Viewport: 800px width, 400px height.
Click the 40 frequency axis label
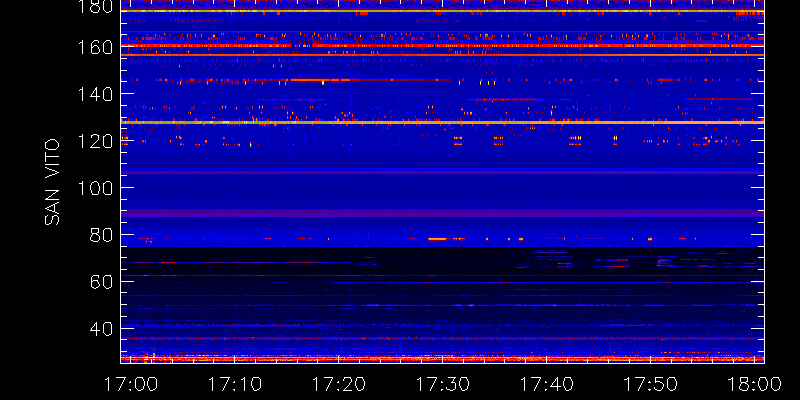(x=103, y=329)
